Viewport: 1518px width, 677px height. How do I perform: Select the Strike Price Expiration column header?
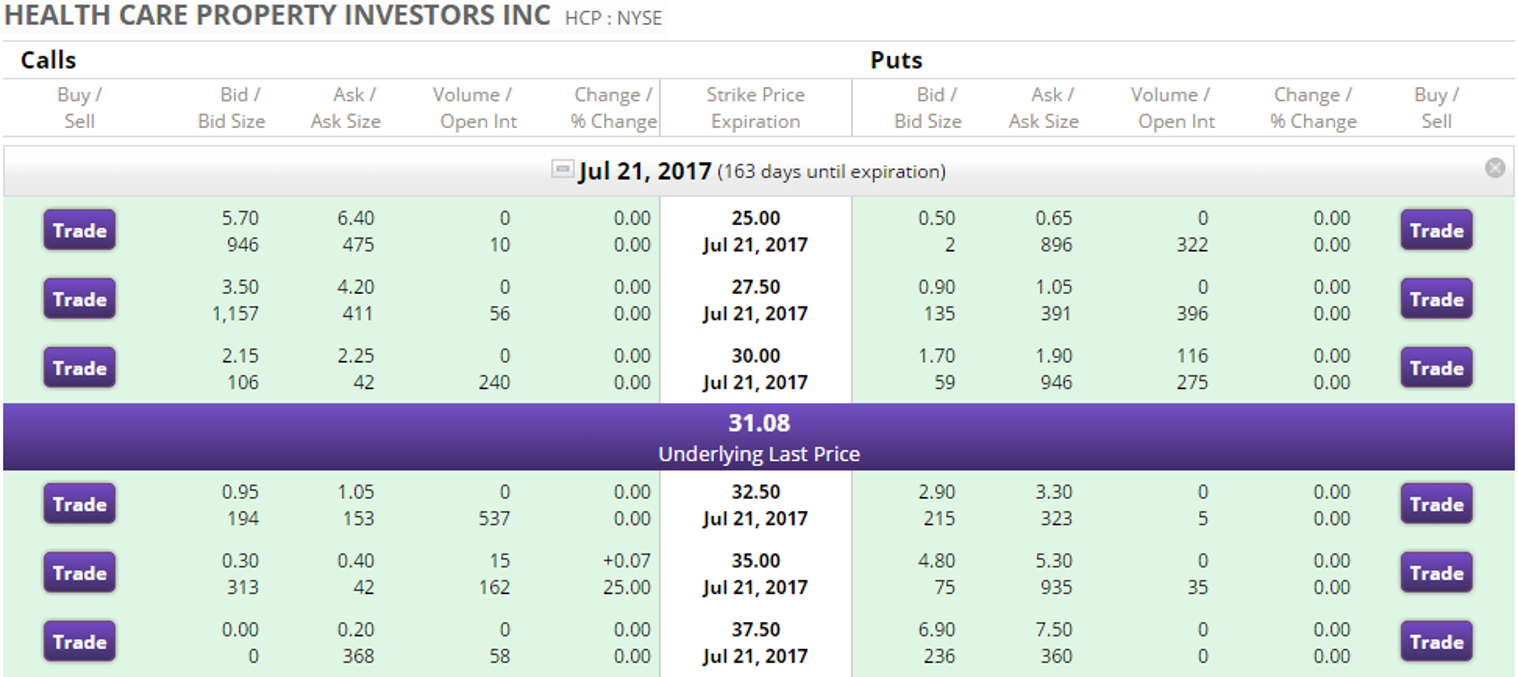755,108
